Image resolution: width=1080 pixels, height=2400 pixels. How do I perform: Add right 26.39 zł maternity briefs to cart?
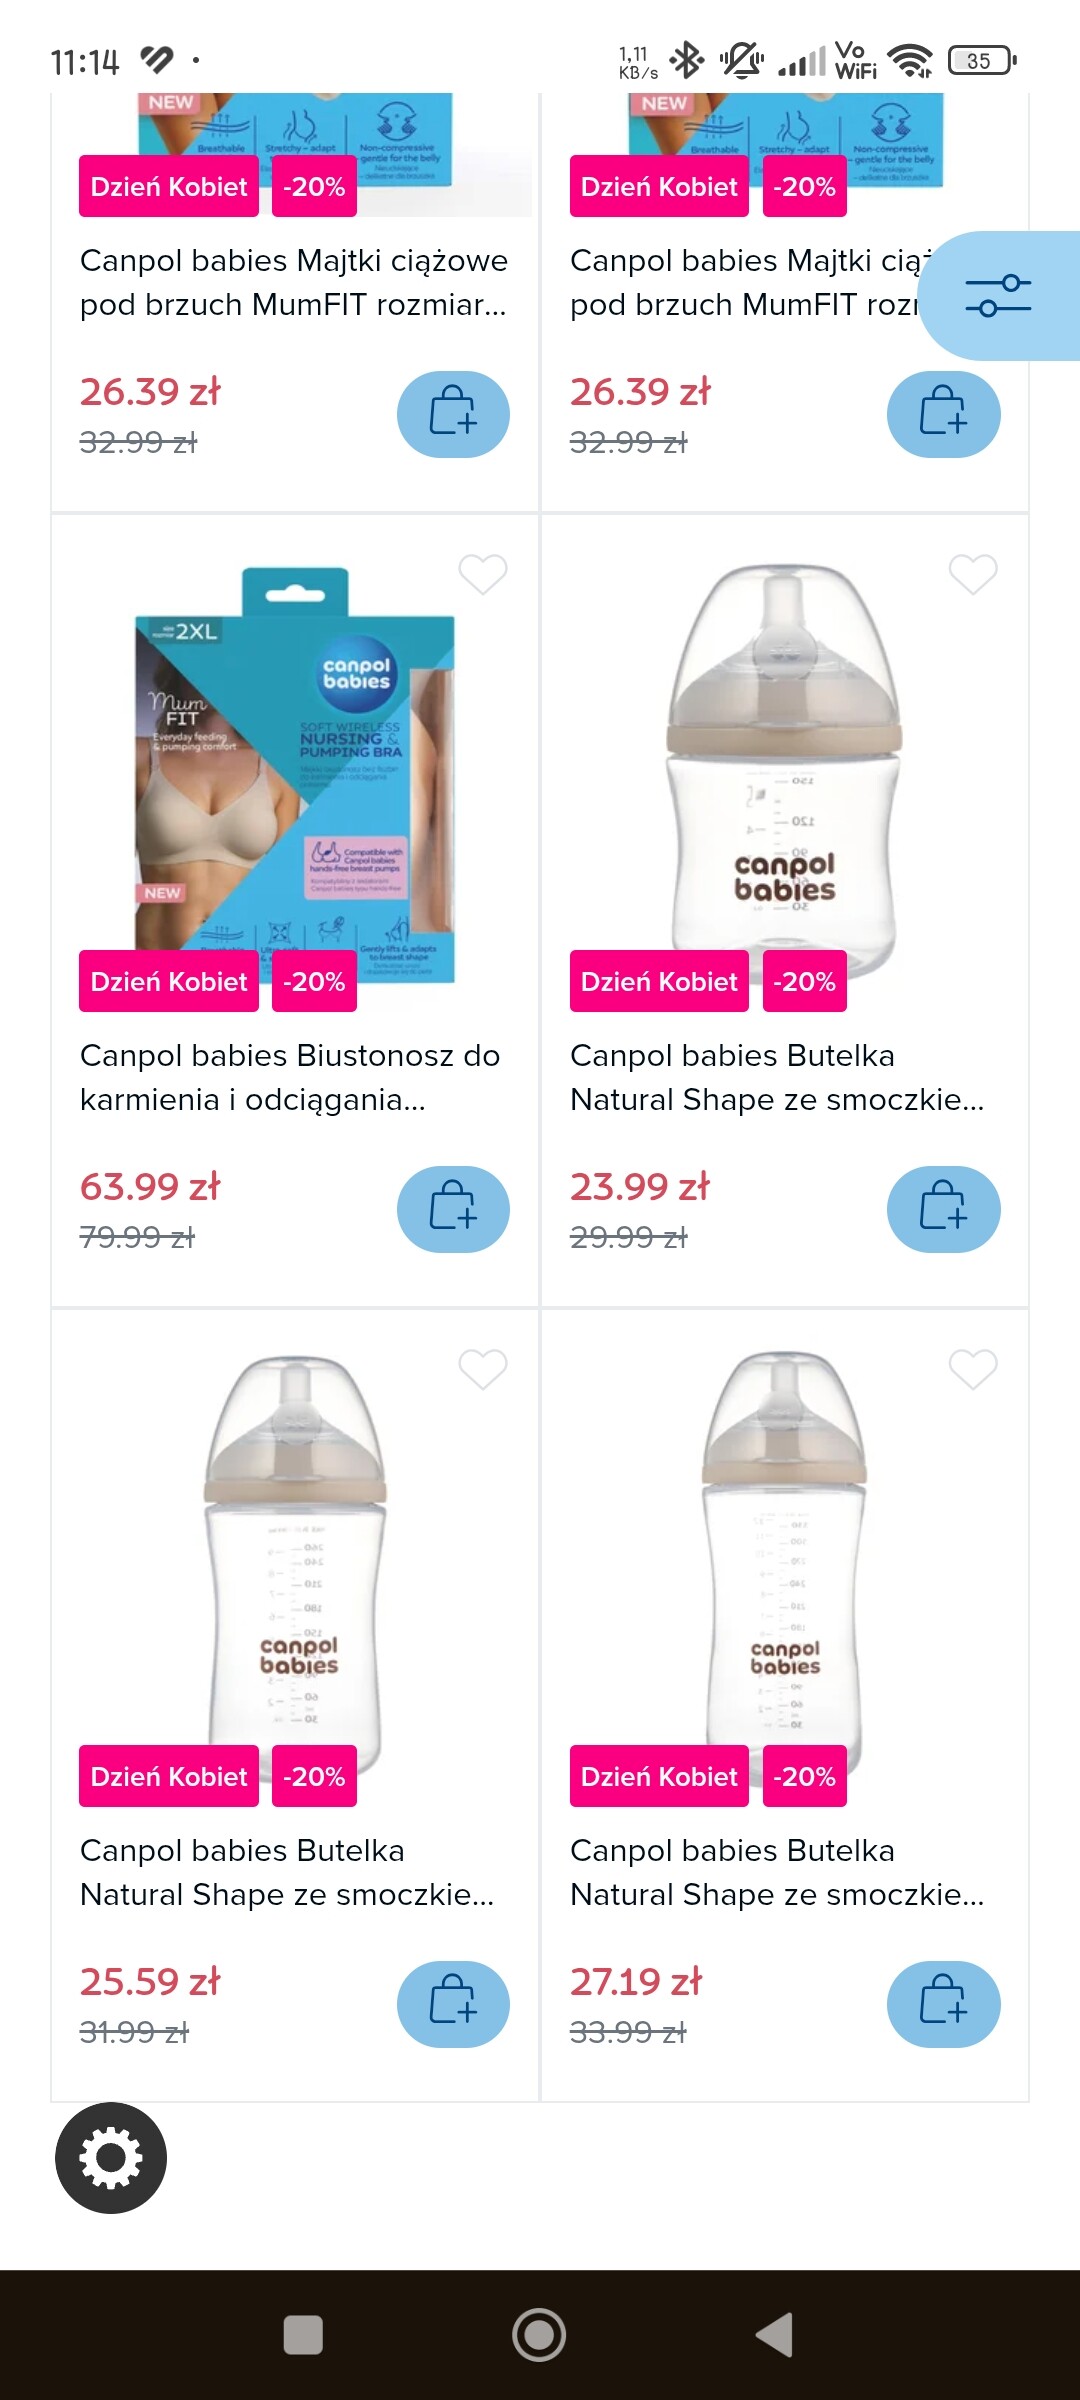click(943, 414)
